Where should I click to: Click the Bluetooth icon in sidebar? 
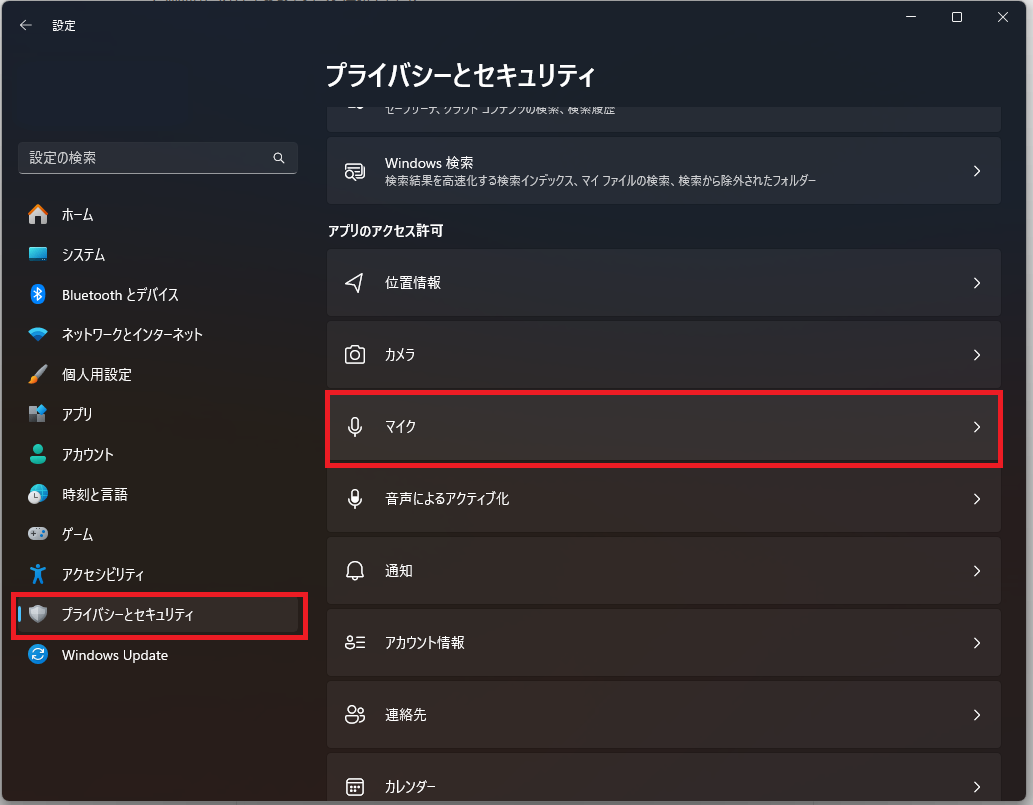38,294
